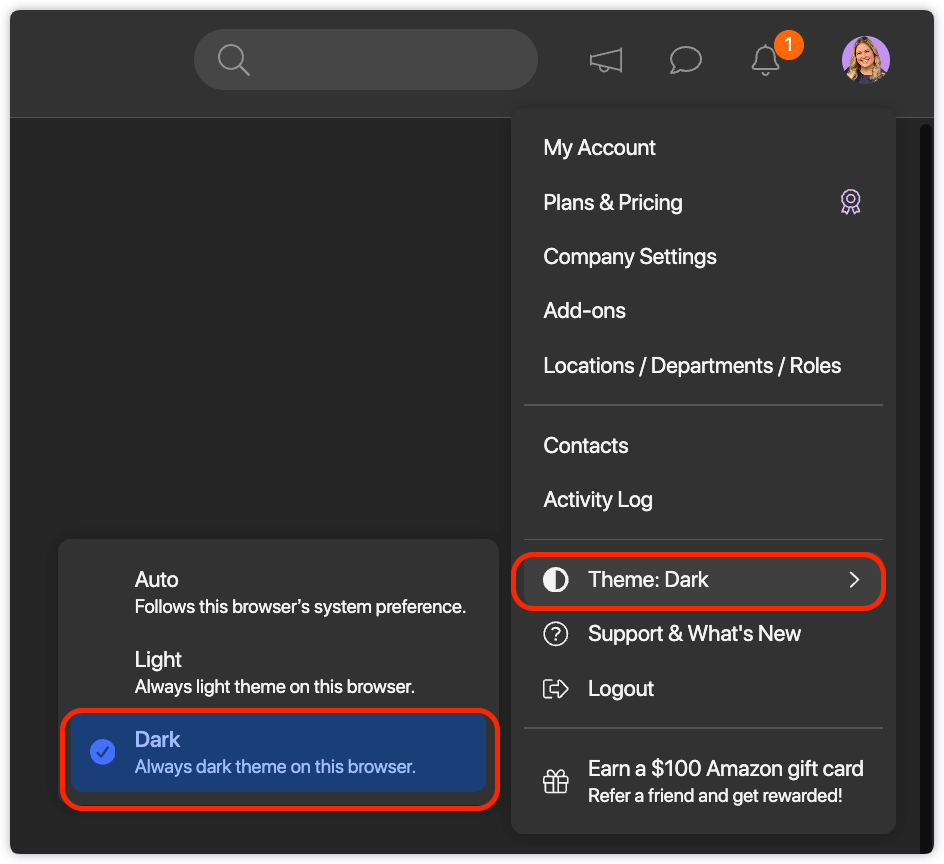Click the user profile avatar

[x=865, y=60]
